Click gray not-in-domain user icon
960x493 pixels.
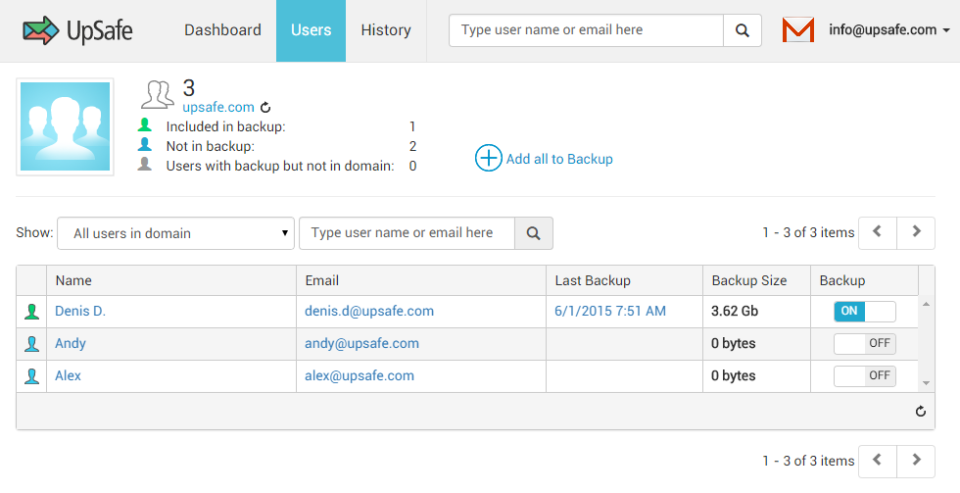click(144, 164)
